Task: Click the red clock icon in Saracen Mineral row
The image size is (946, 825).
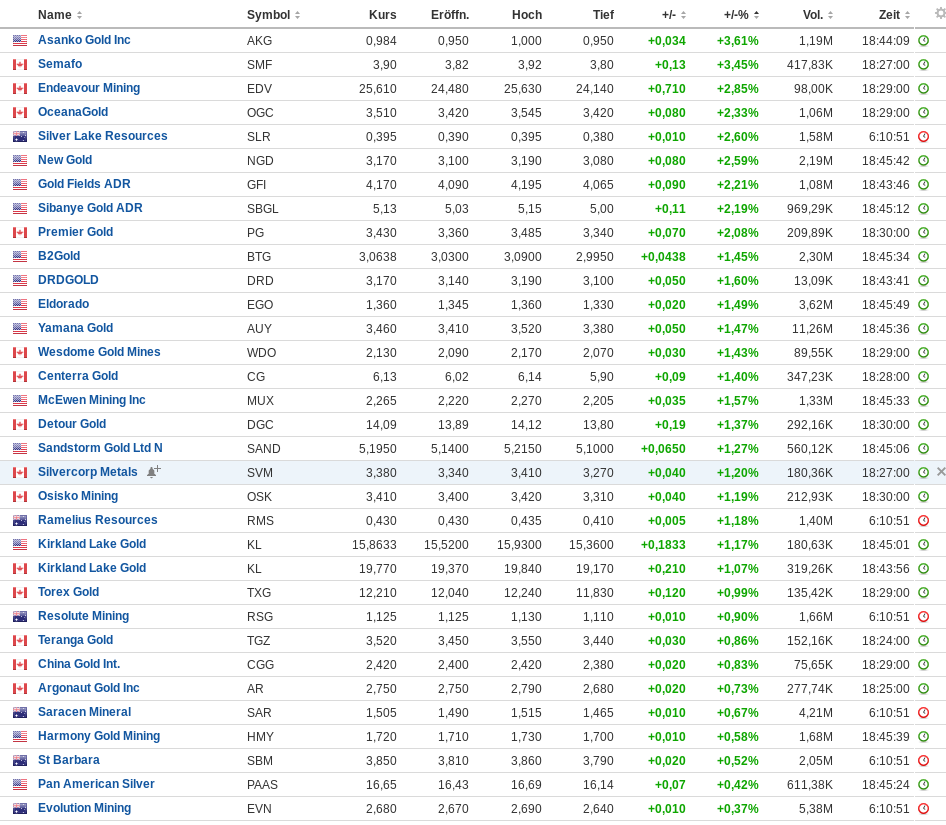Action: (923, 713)
